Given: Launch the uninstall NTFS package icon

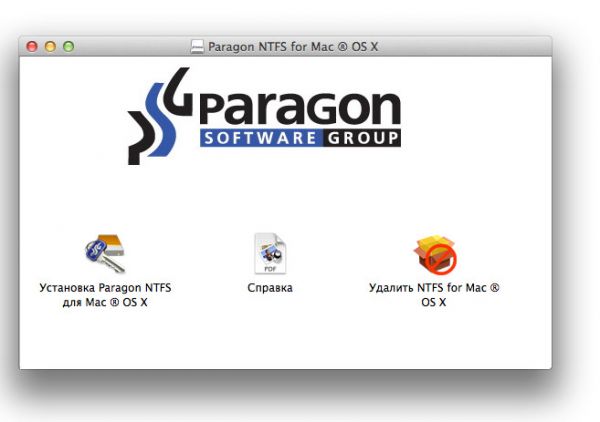Looking at the screenshot, I should [x=435, y=254].
